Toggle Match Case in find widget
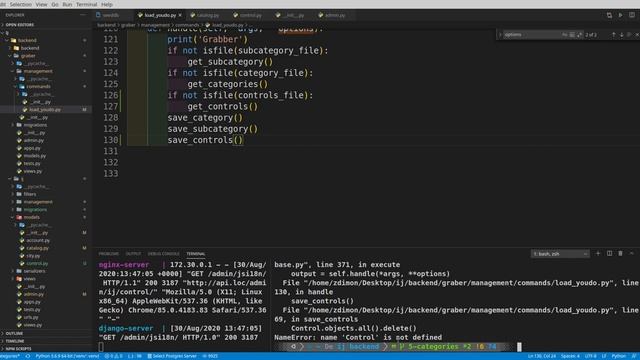Screen dimensions: 640x360 click(565, 35)
